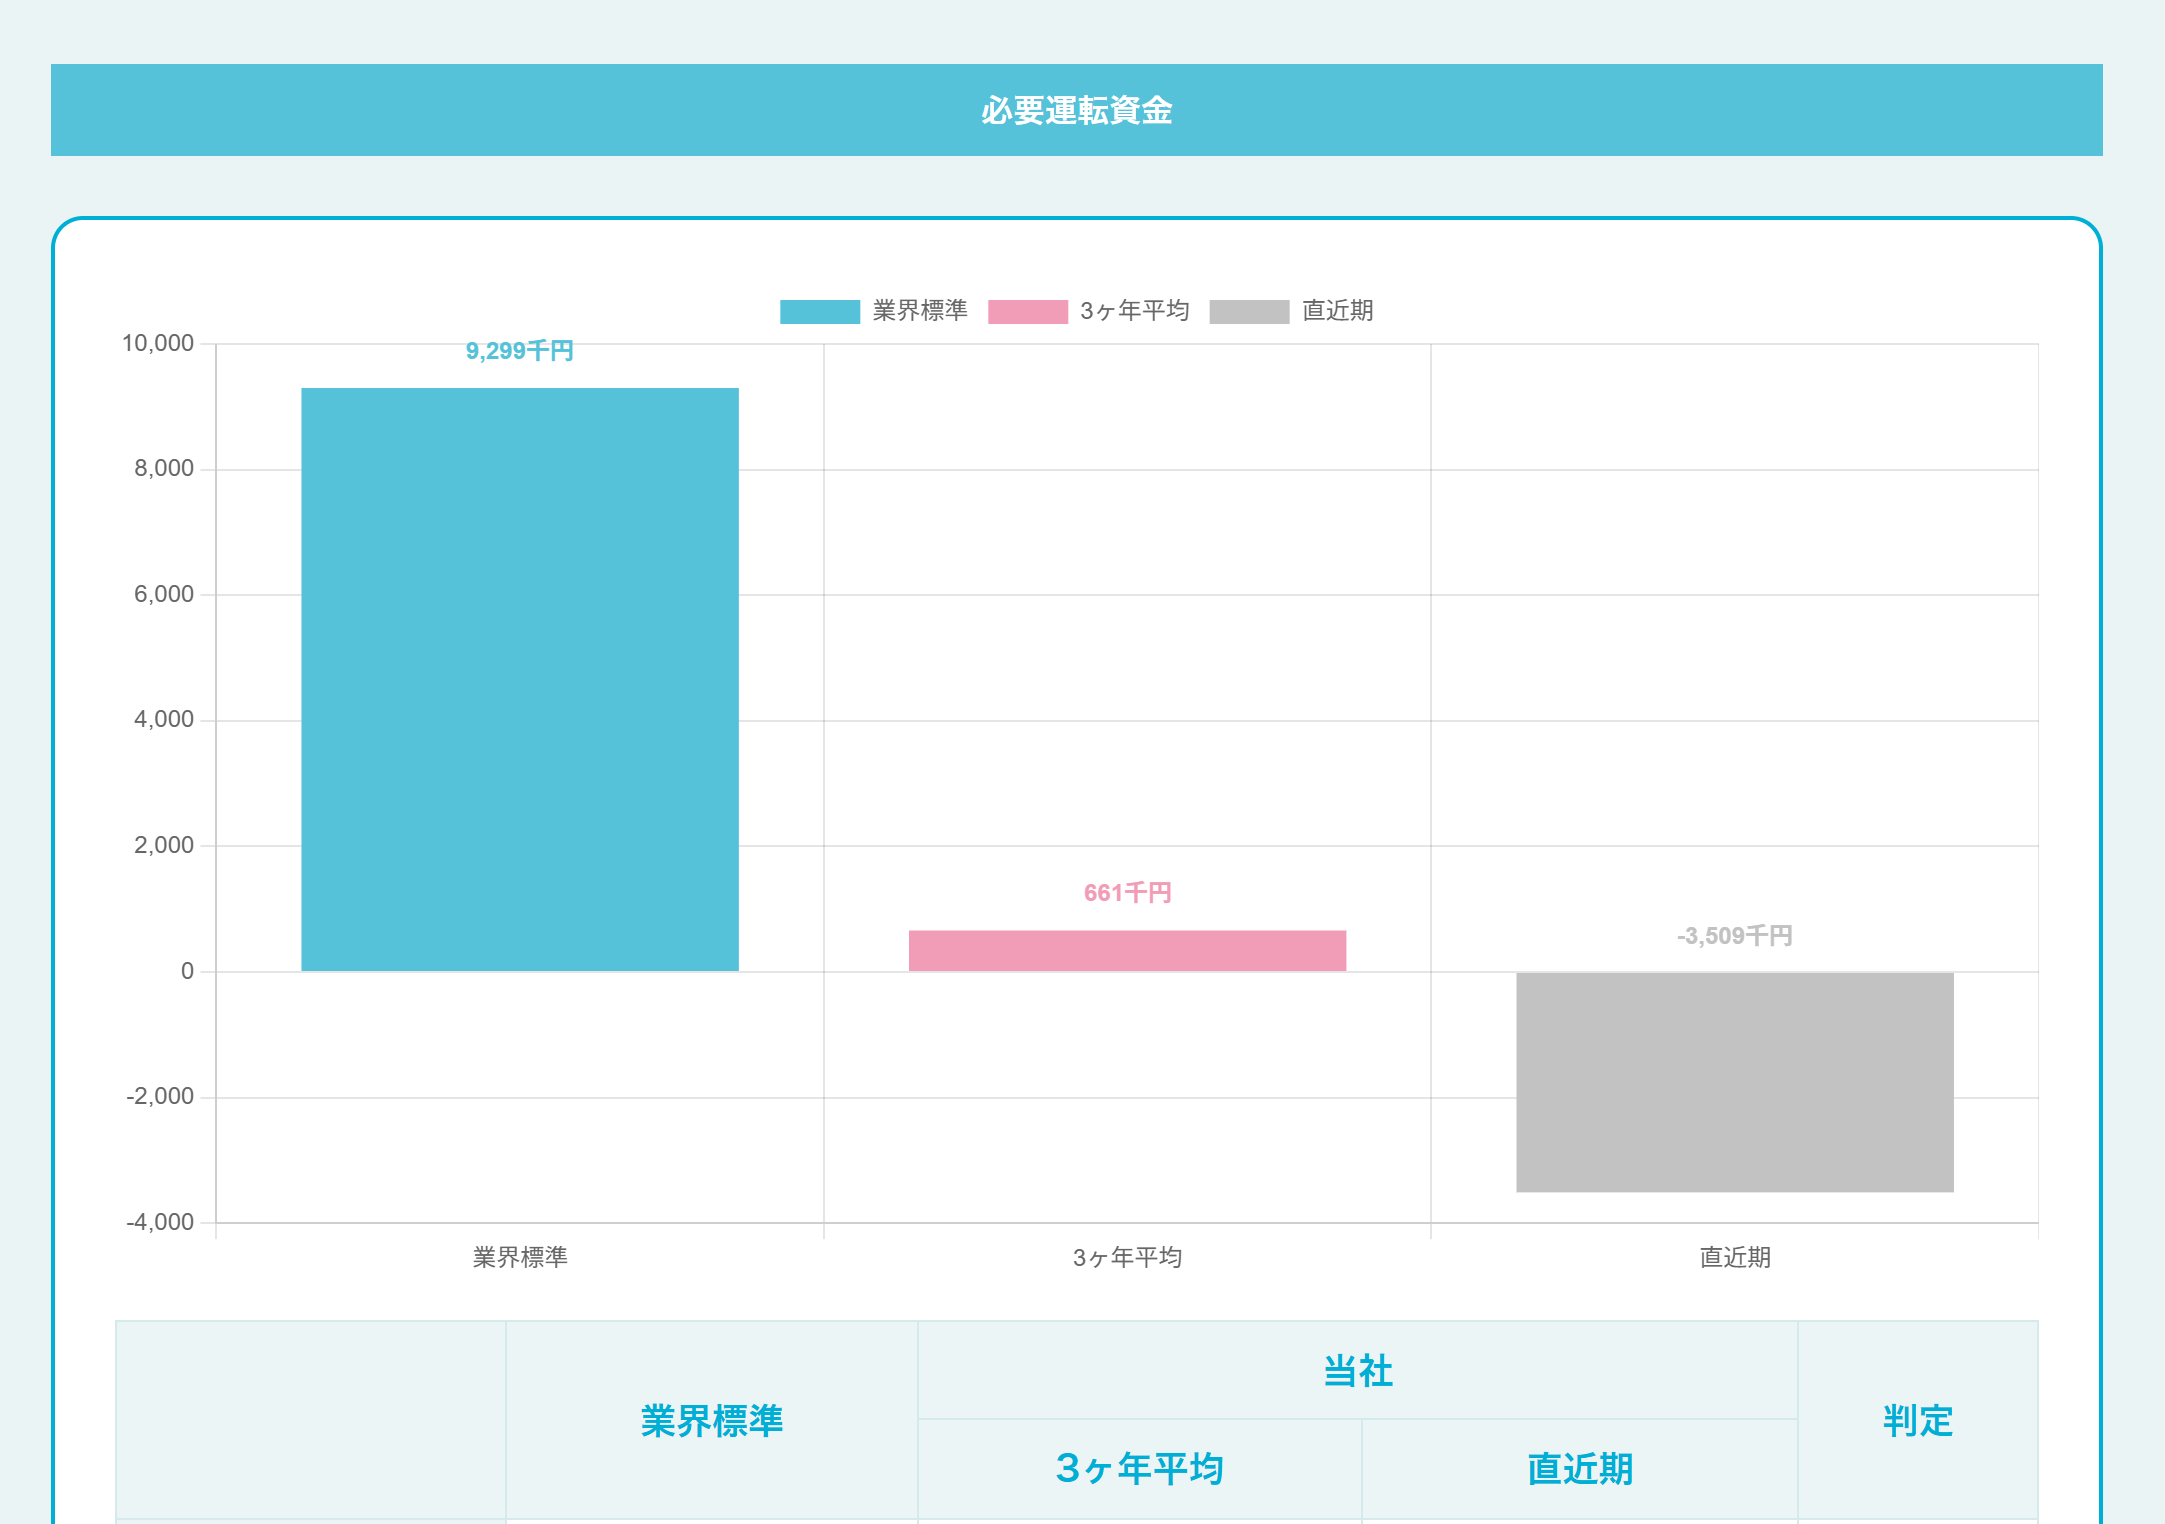Click the 当社 table header cell
The image size is (2165, 1524).
(x=1357, y=1370)
